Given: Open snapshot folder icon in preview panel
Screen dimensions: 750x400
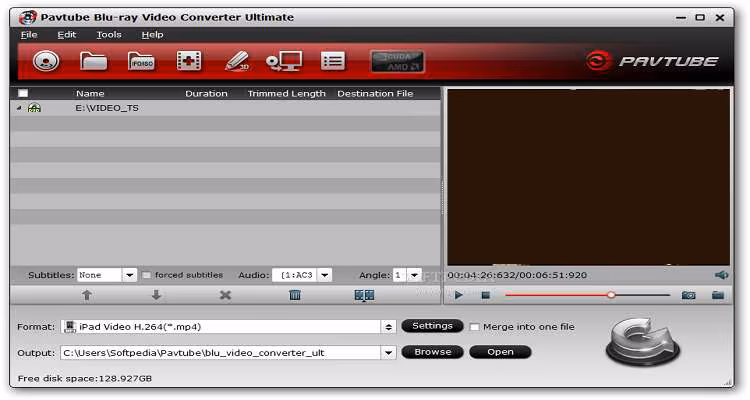Looking at the screenshot, I should point(718,295).
